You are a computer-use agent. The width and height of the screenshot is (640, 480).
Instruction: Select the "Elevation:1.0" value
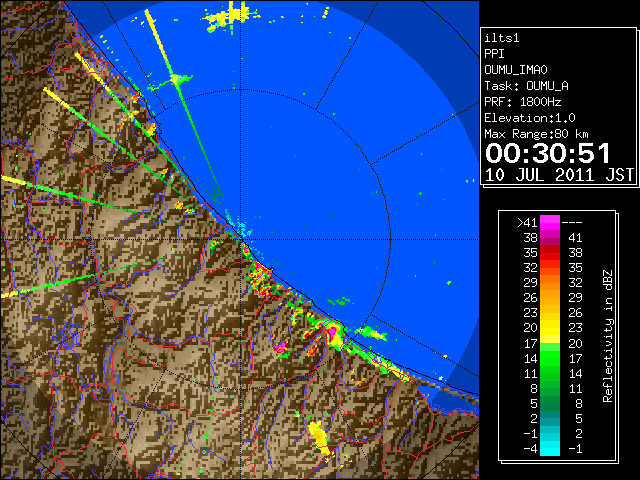click(x=530, y=118)
